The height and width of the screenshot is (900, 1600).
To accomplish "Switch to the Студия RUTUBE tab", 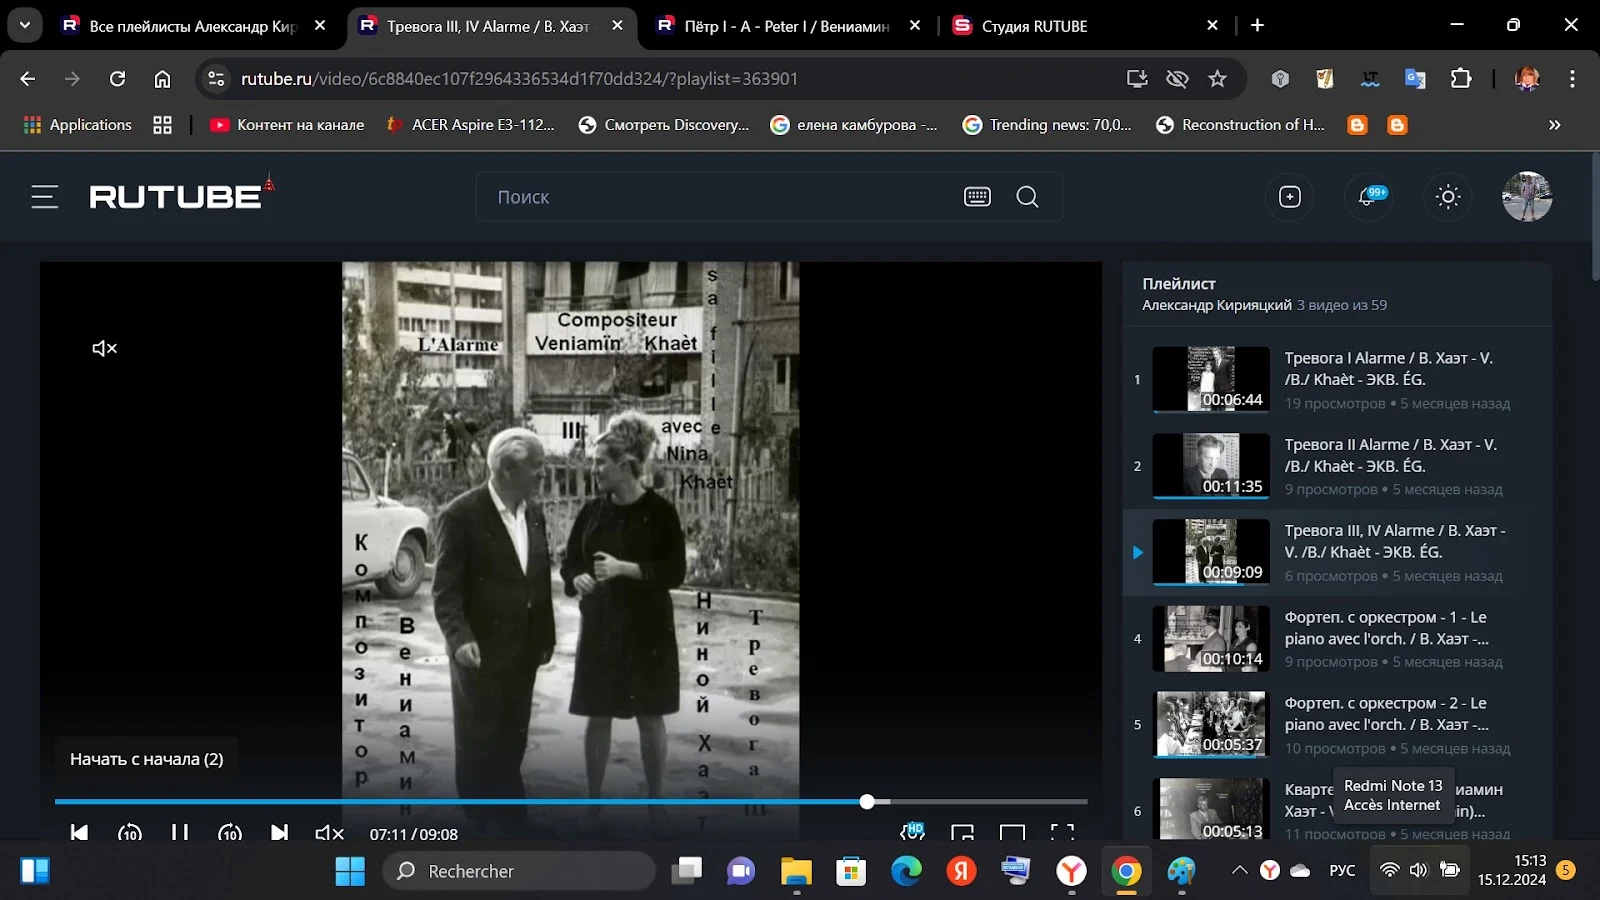I will click(1085, 26).
